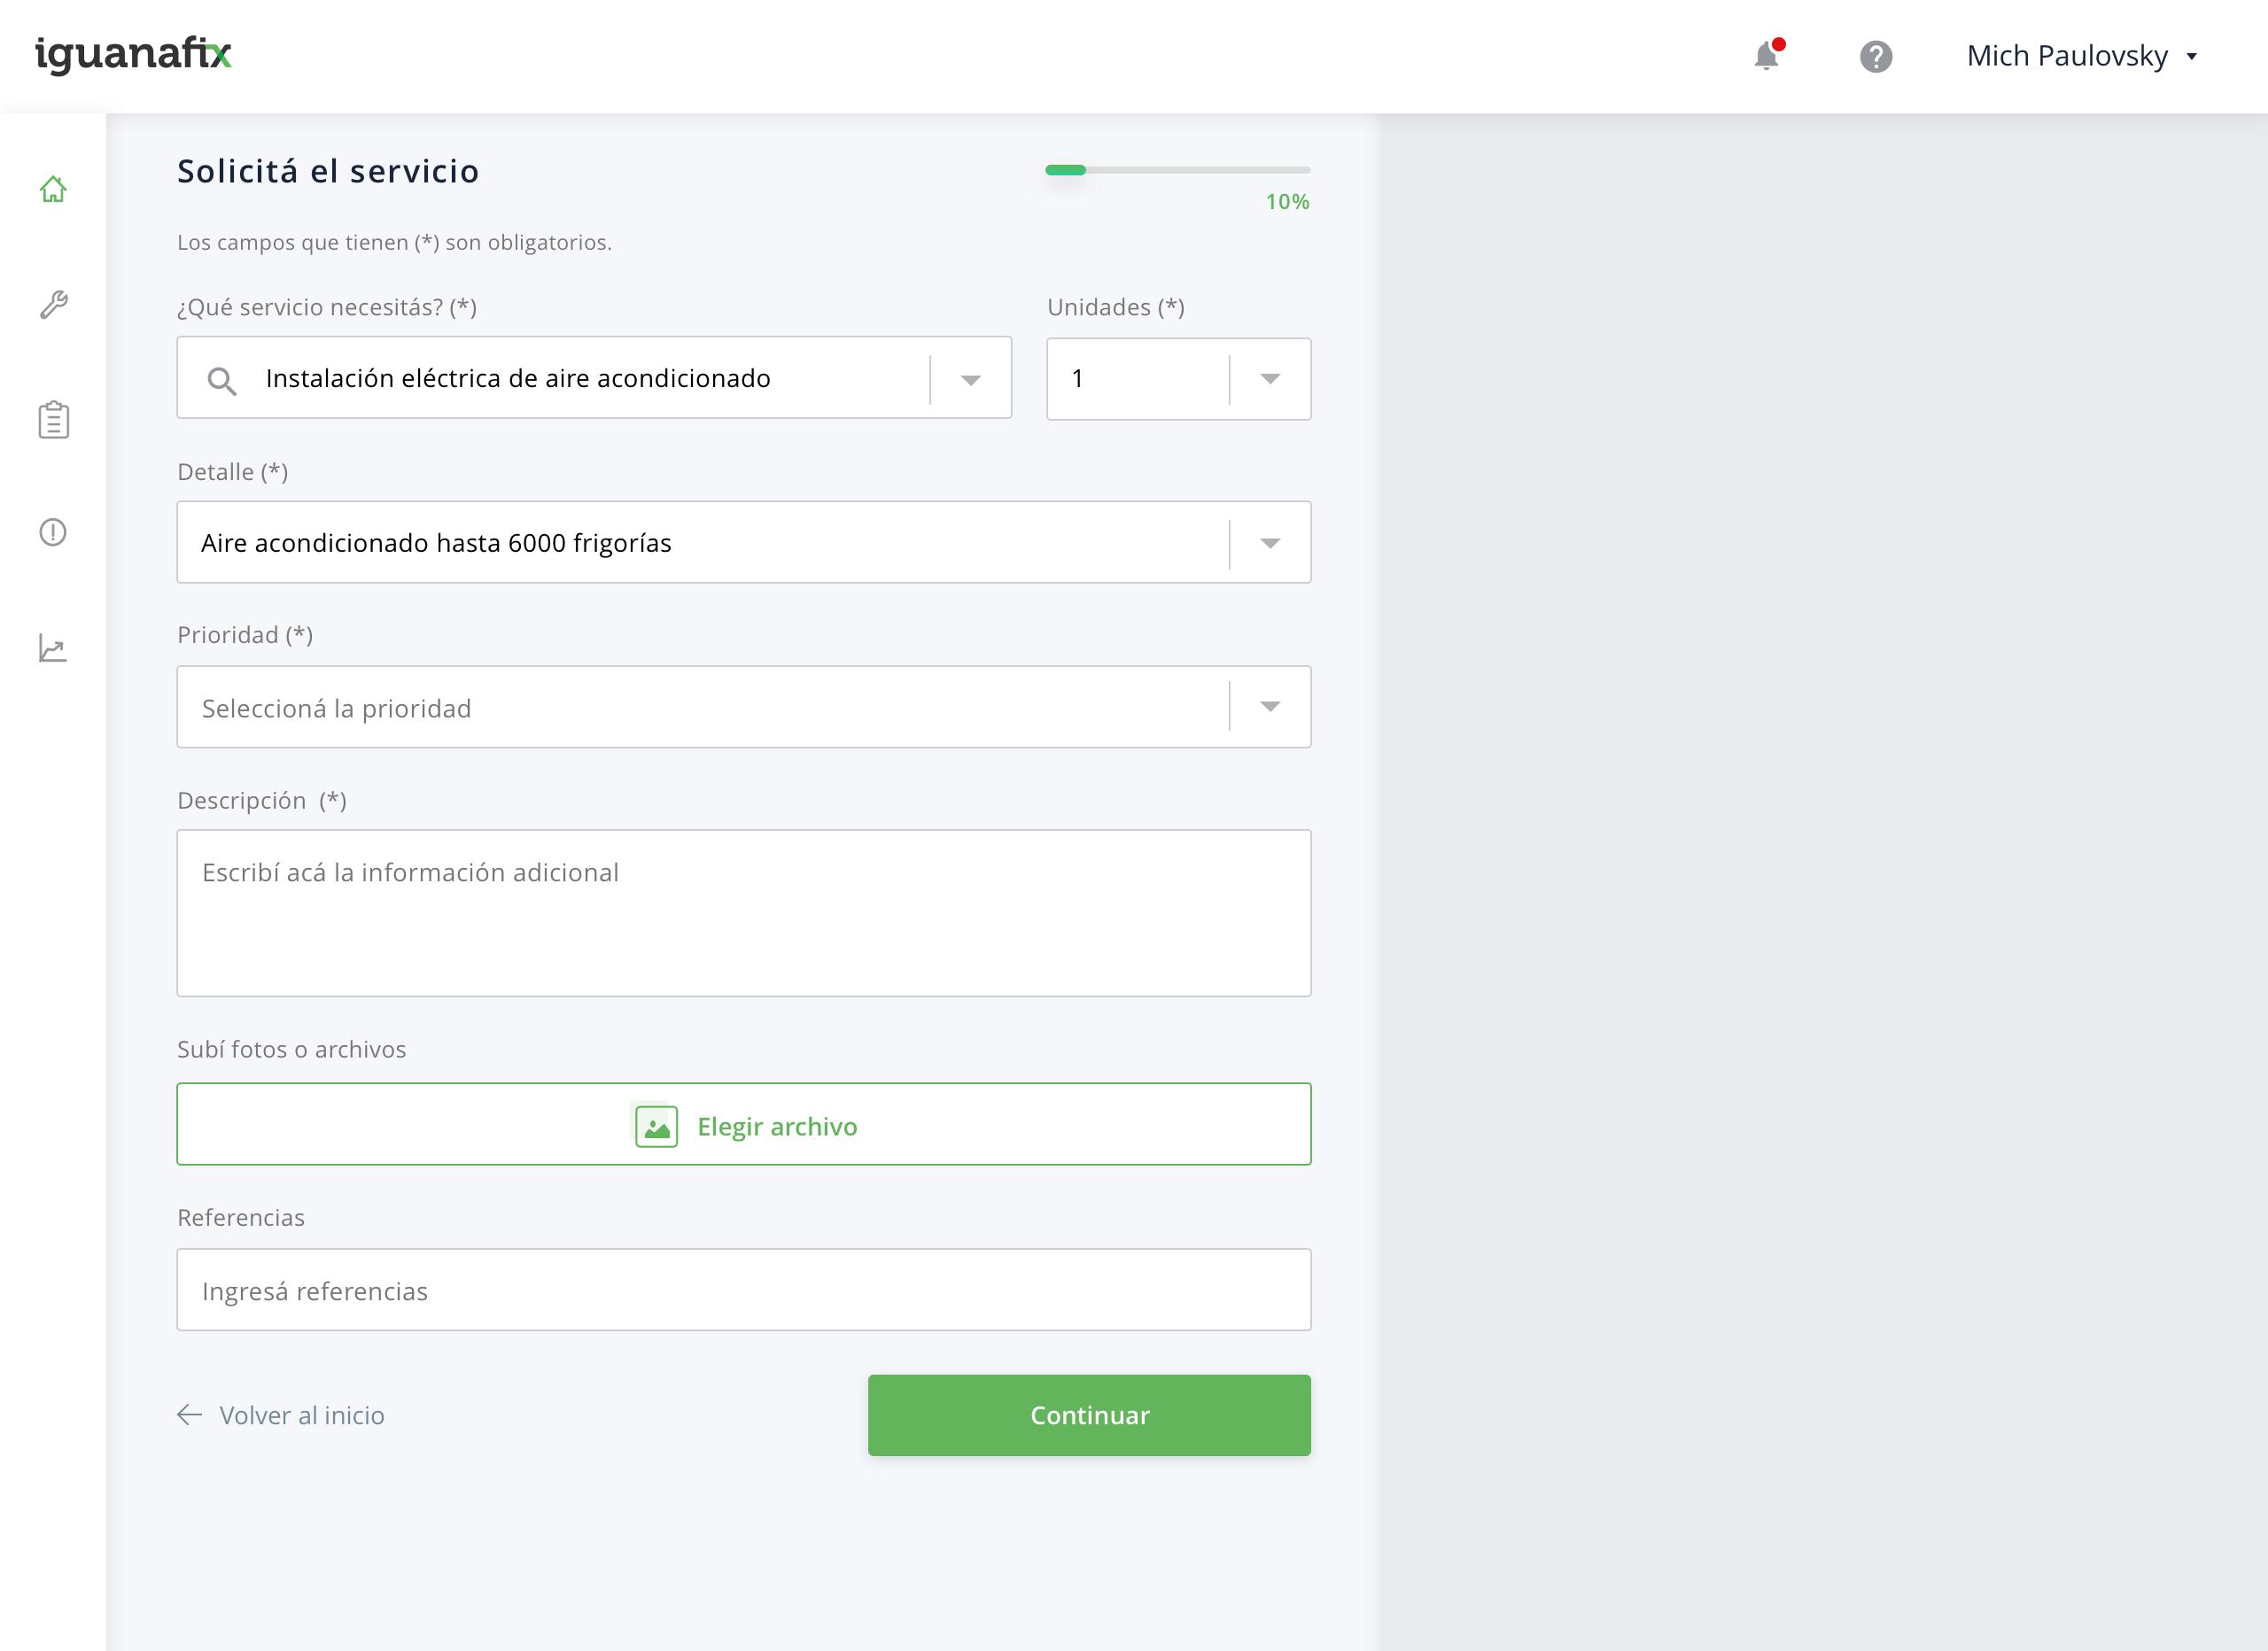Click the search magnifier in service field
This screenshot has width=2268, height=1651.
[221, 380]
